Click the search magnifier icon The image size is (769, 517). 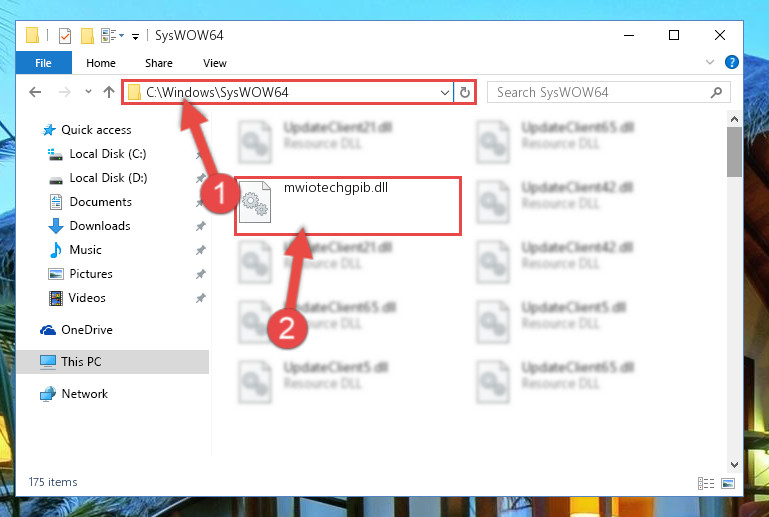coord(716,92)
